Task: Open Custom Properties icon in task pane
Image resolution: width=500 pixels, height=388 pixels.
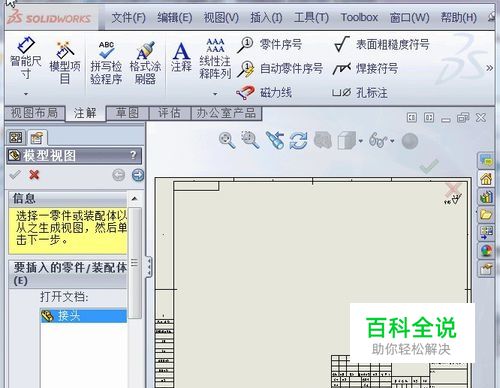Action: pos(486,269)
